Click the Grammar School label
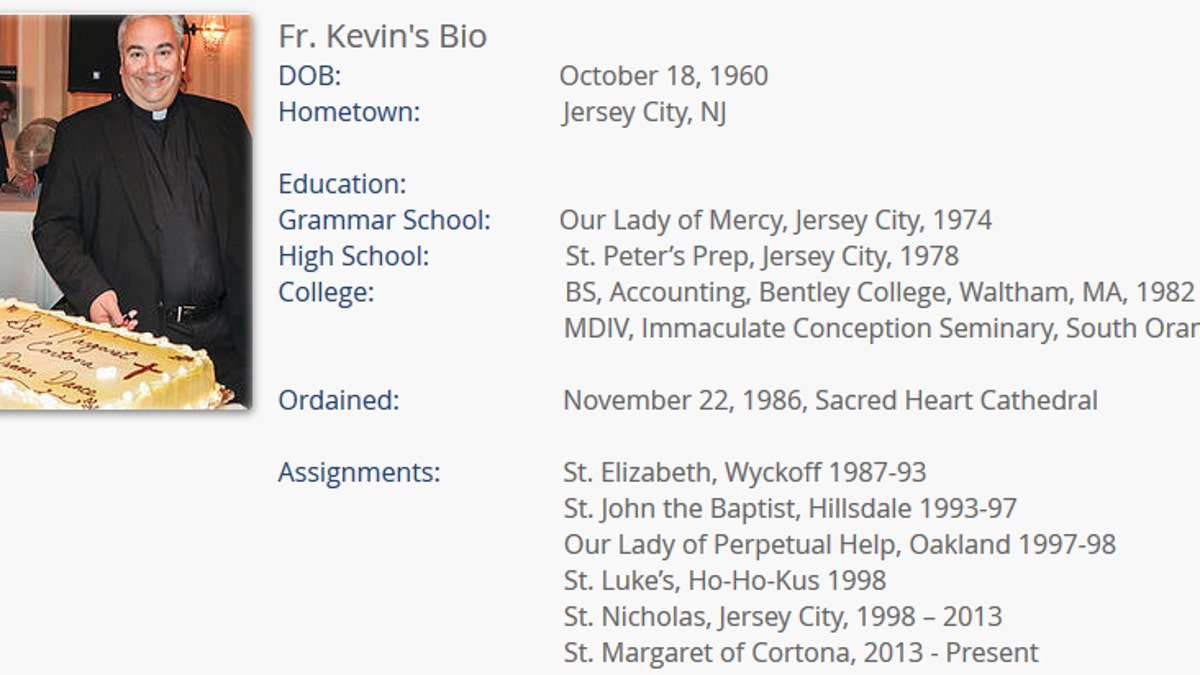The width and height of the screenshot is (1200, 675). point(384,220)
